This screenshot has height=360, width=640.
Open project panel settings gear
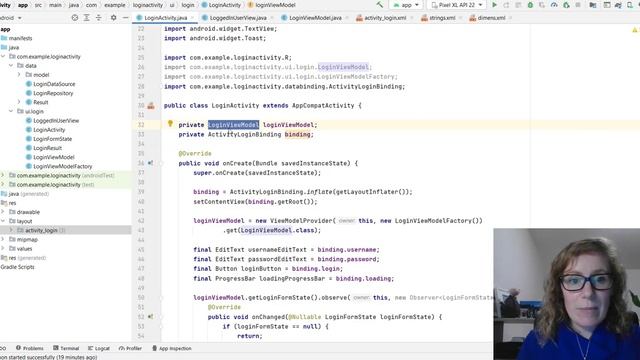click(x=113, y=18)
